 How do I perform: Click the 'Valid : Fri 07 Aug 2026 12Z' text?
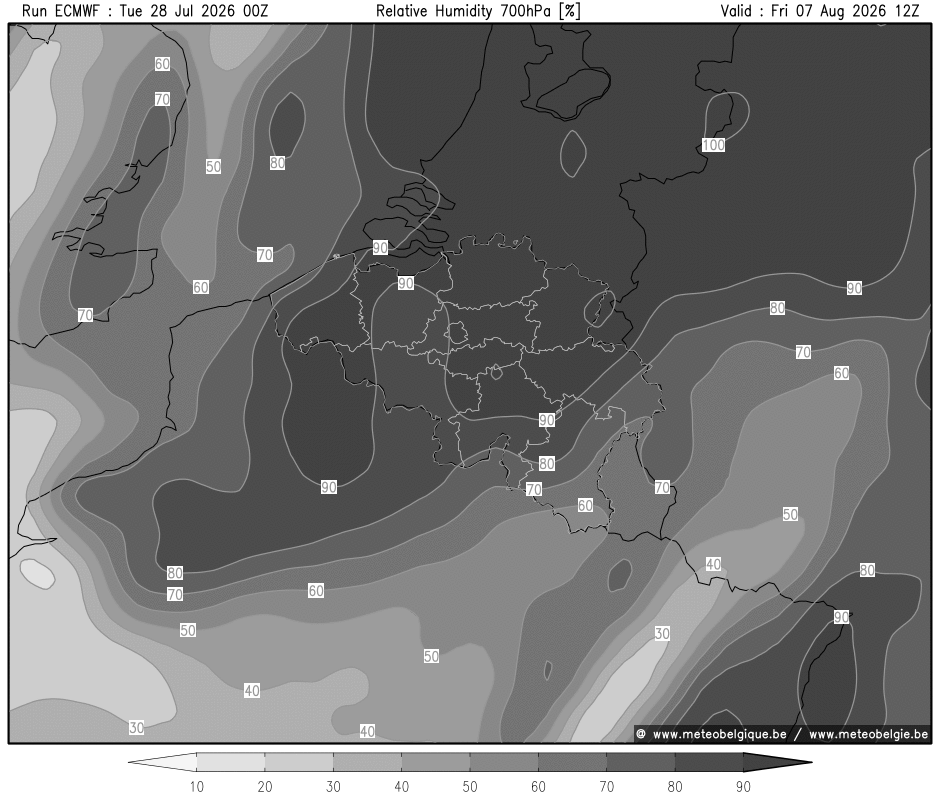[x=820, y=11]
